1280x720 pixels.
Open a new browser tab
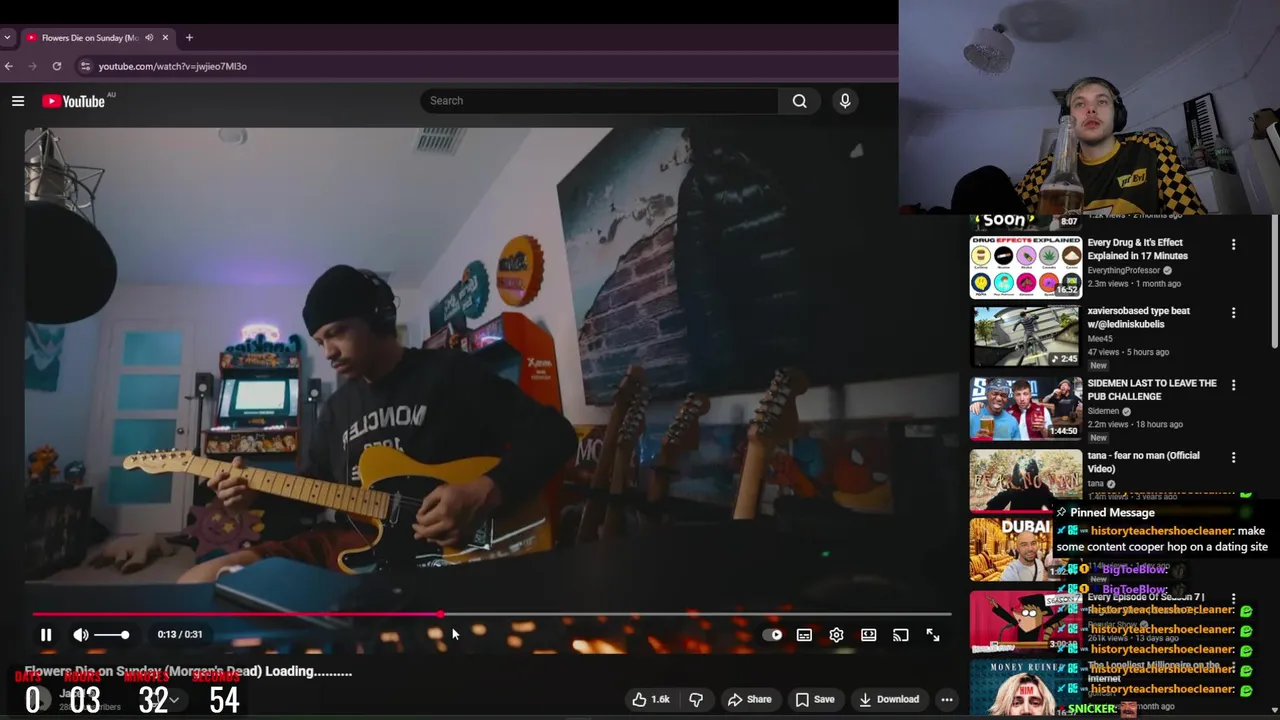[x=189, y=37]
